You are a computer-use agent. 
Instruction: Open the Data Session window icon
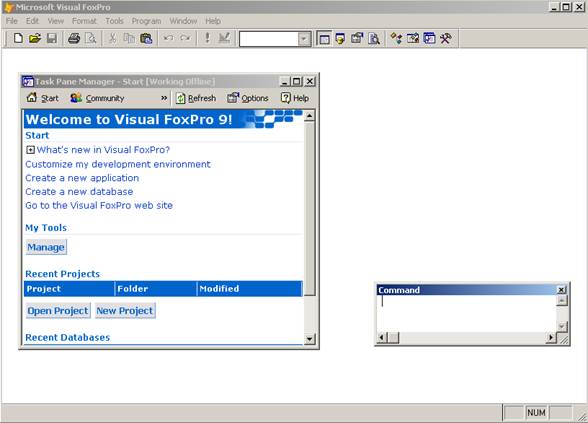340,38
